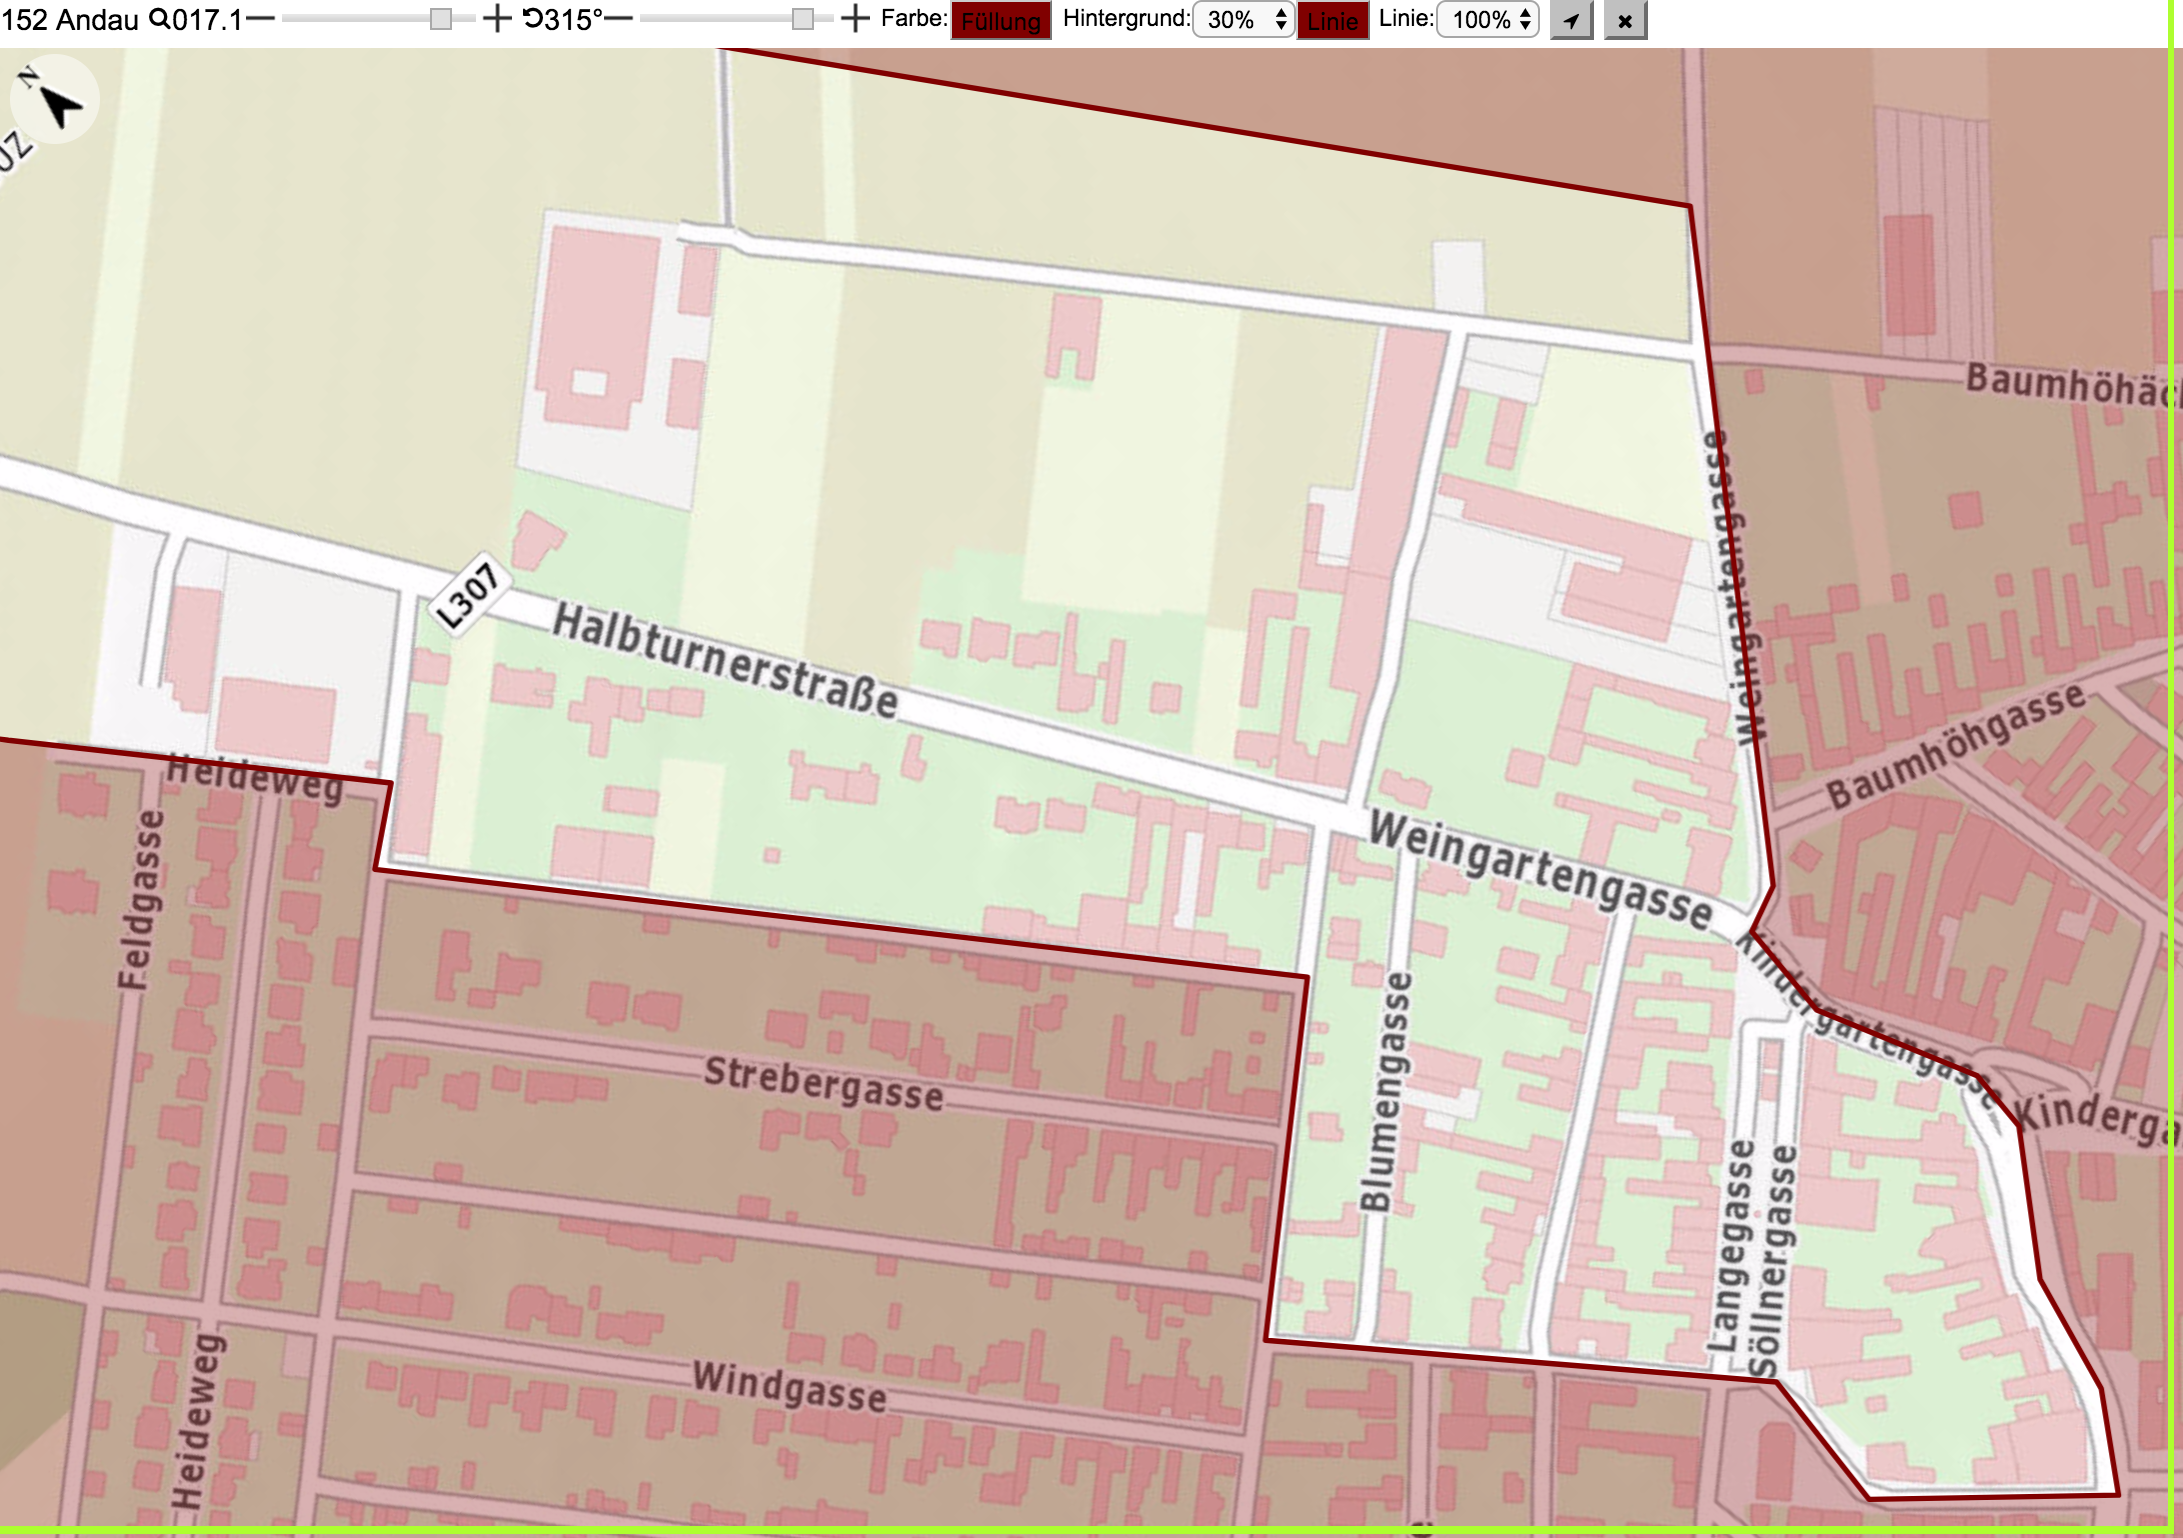2183x1538 pixels.
Task: Open the Hintergrund 30% opacity dropdown
Action: coord(1243,20)
